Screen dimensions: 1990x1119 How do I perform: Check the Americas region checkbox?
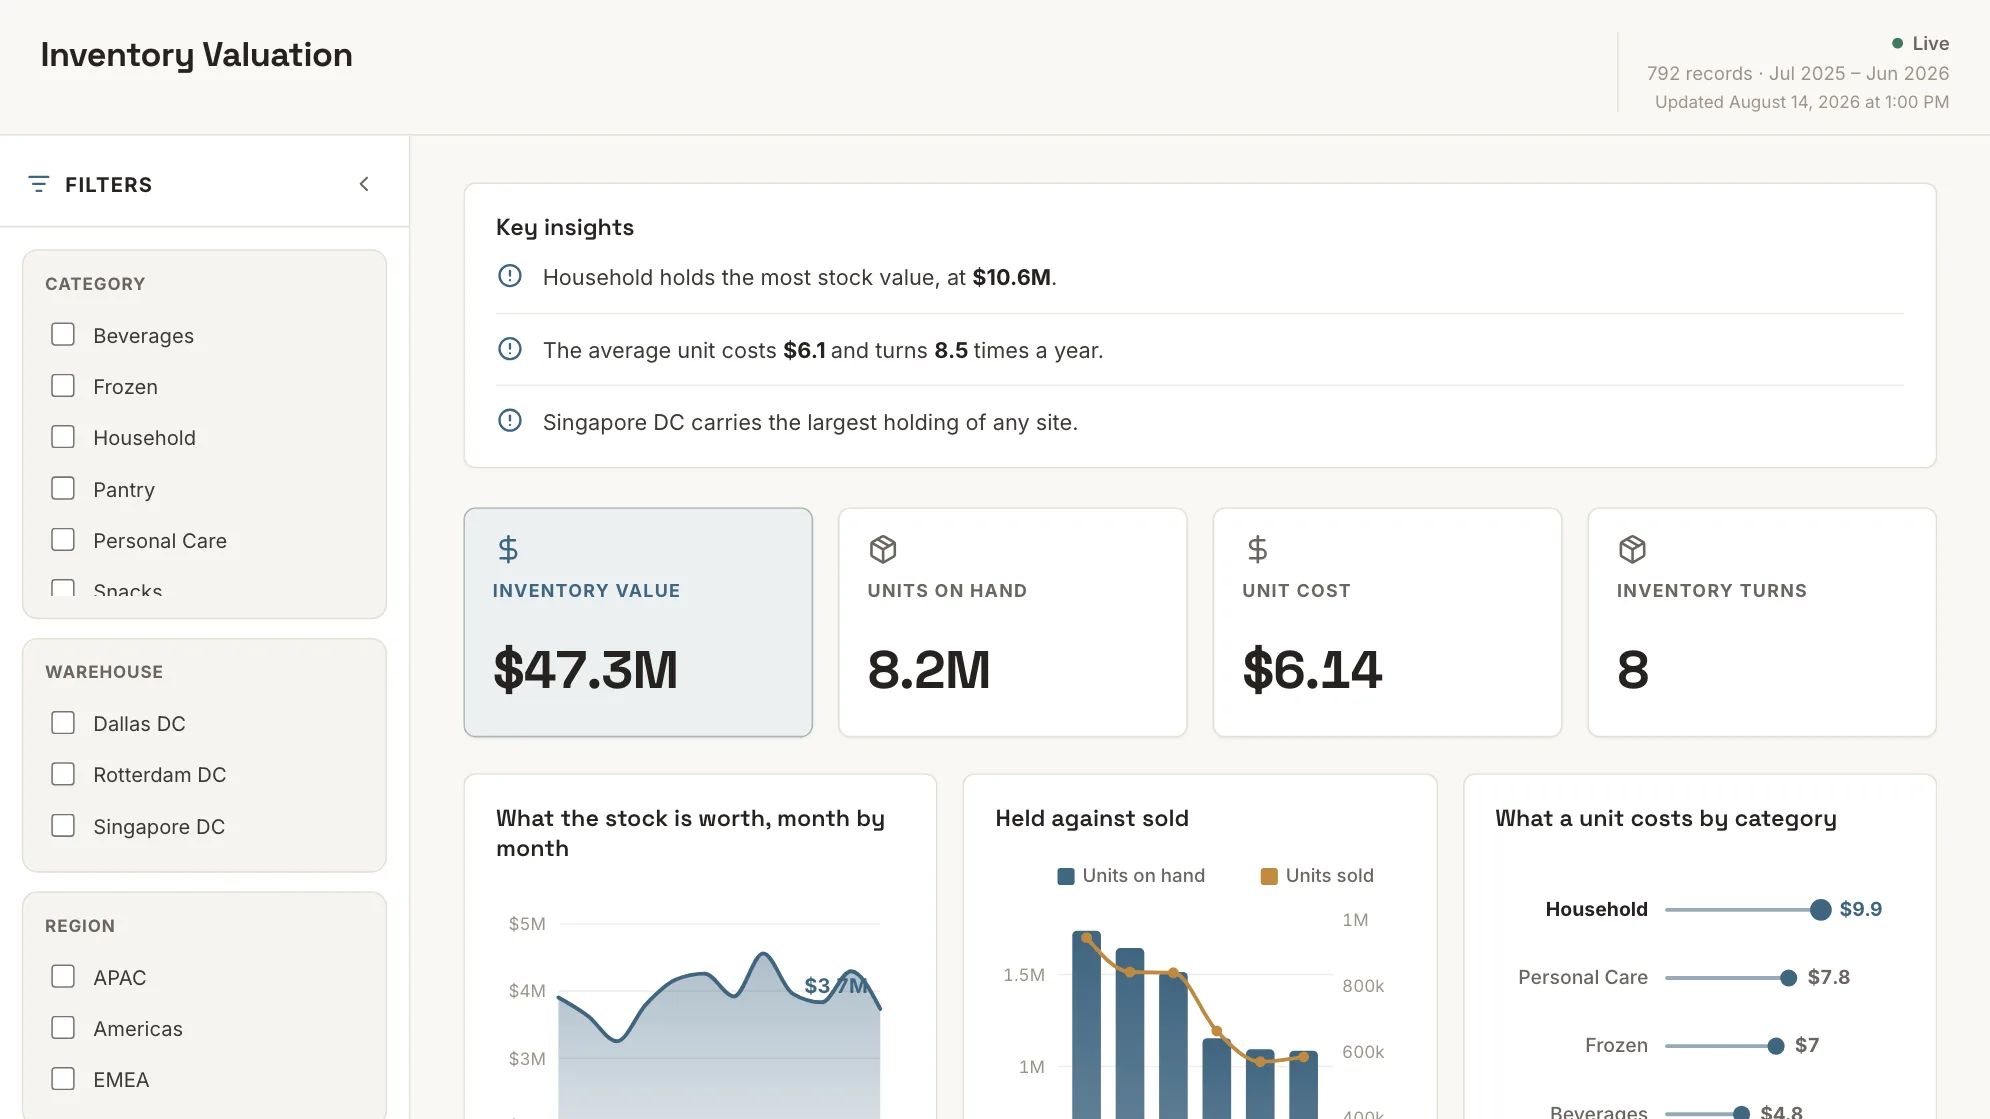tap(63, 1028)
